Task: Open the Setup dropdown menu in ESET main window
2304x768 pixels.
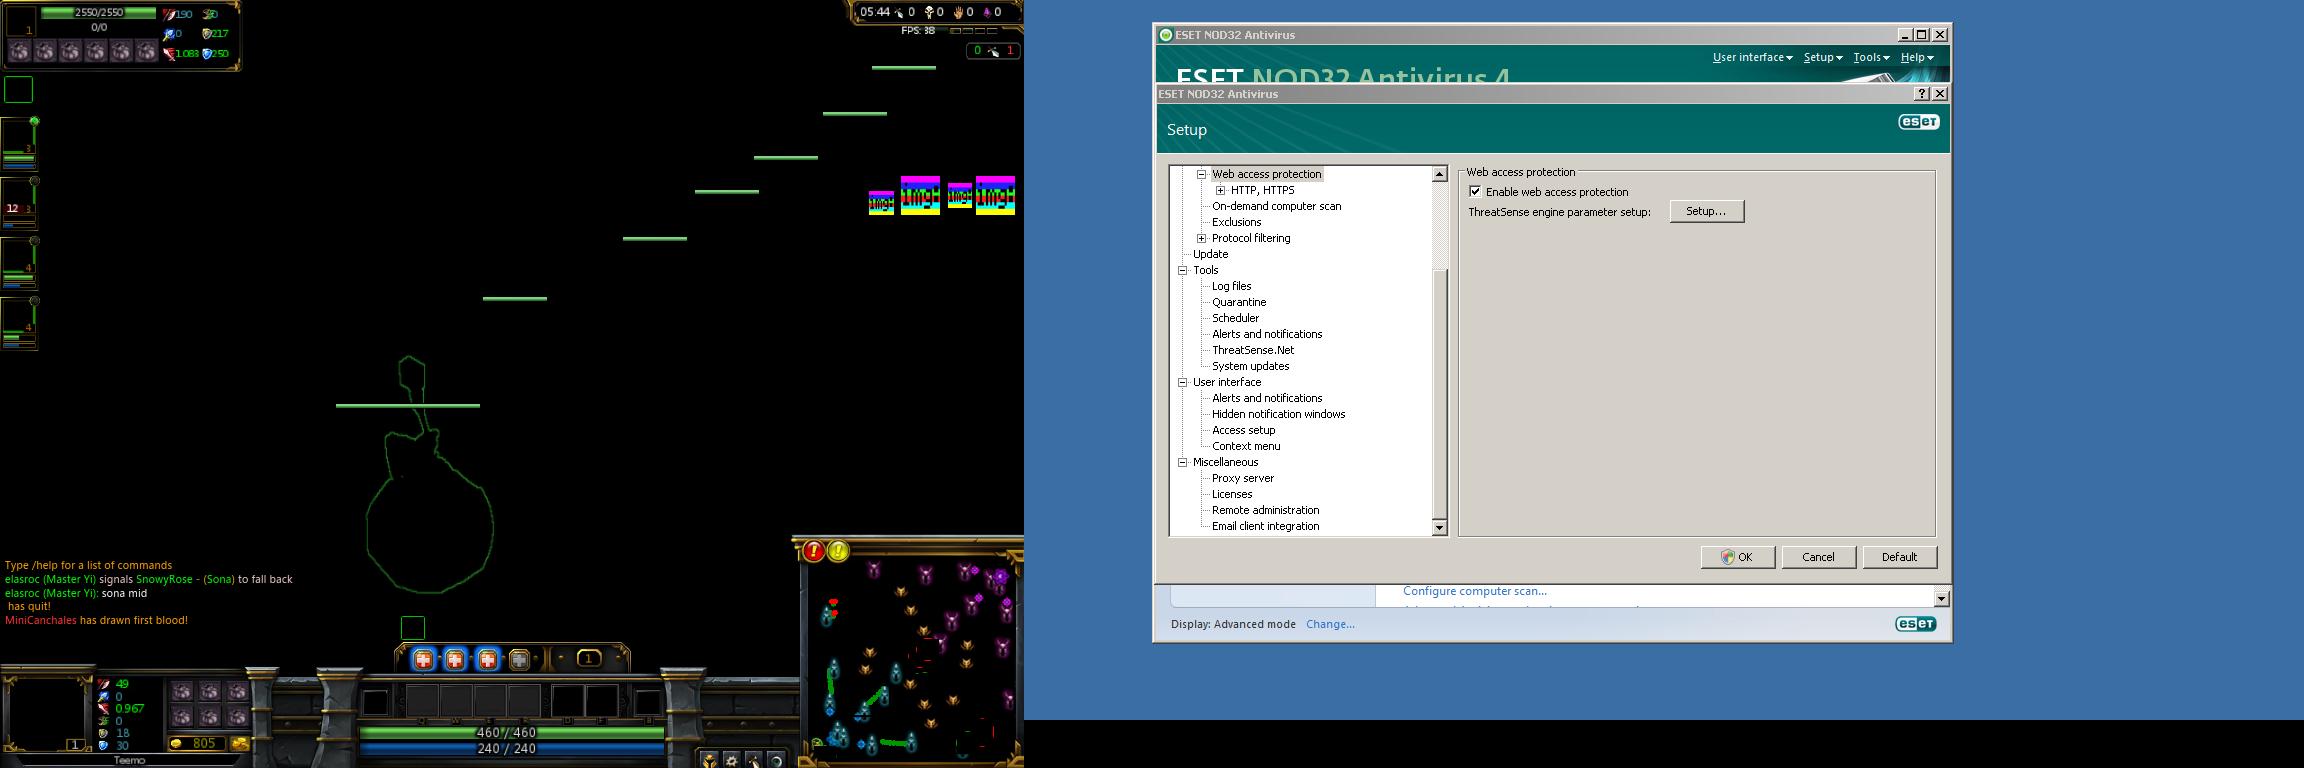Action: click(x=1823, y=58)
